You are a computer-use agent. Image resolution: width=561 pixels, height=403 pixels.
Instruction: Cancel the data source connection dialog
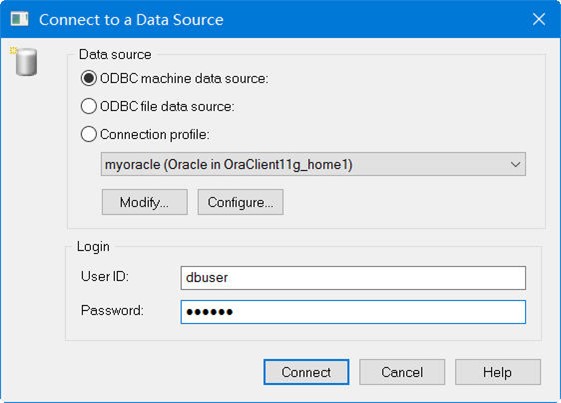coord(402,372)
